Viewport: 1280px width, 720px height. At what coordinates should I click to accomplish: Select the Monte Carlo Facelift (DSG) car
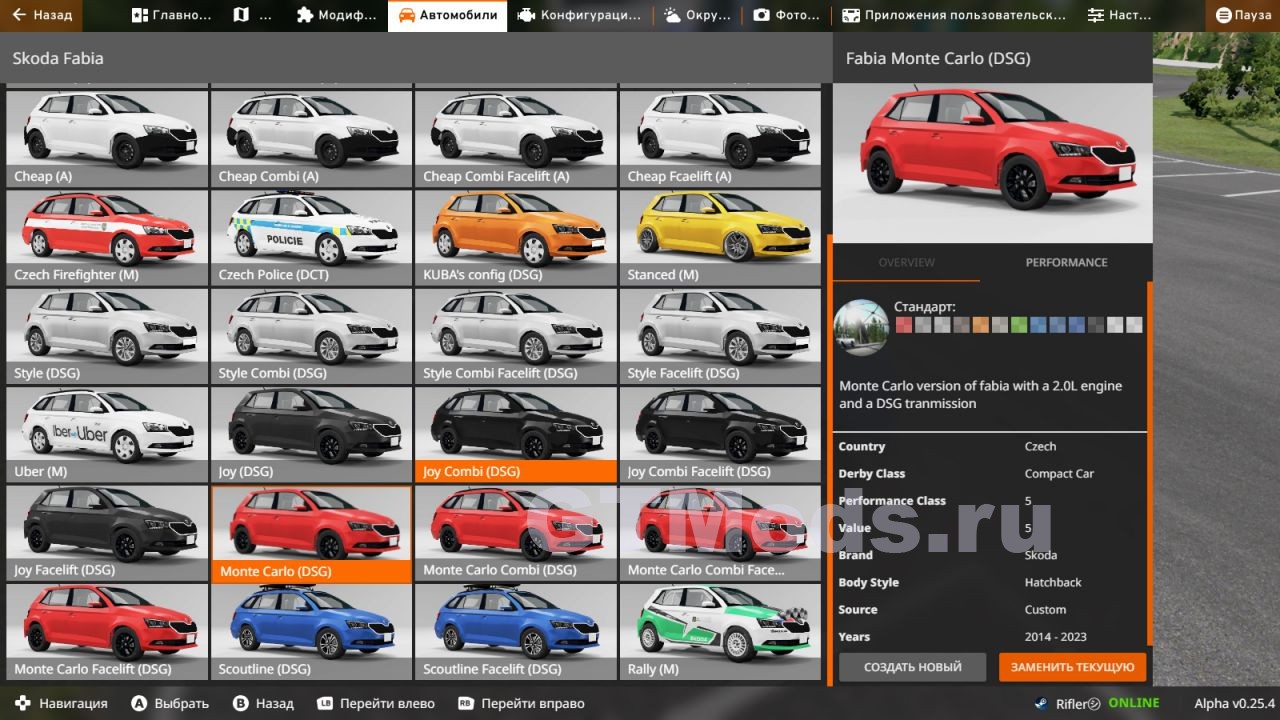click(107, 632)
